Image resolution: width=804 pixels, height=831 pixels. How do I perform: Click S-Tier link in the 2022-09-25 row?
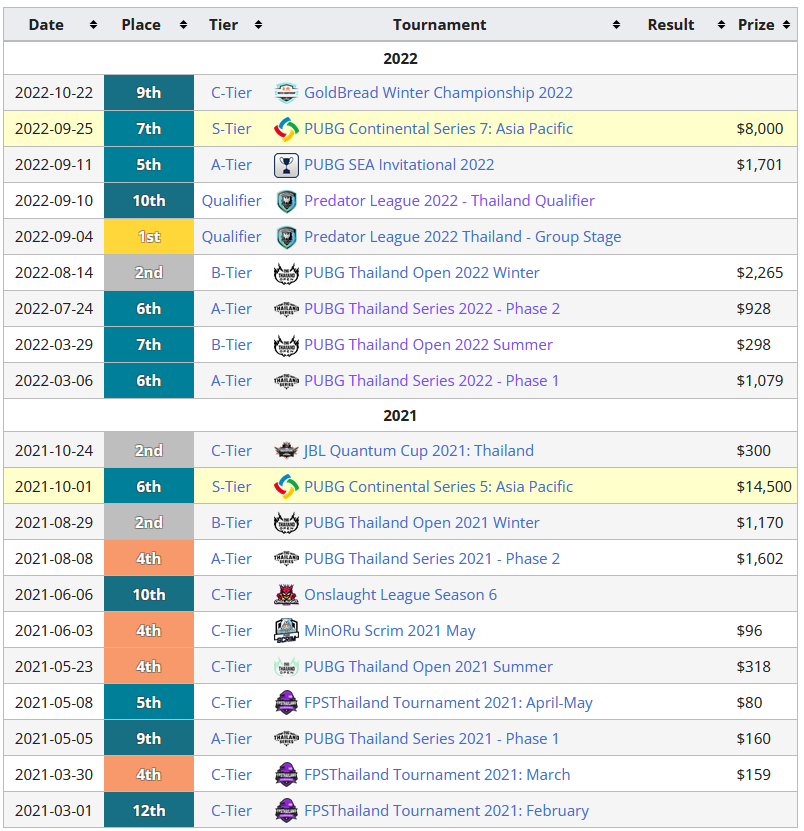point(232,129)
